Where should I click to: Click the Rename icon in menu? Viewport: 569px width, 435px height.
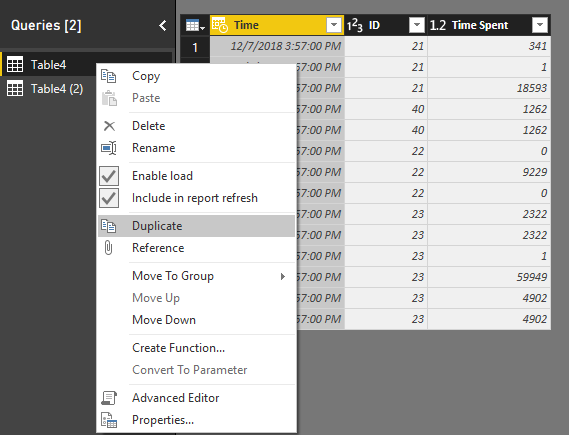[x=109, y=148]
